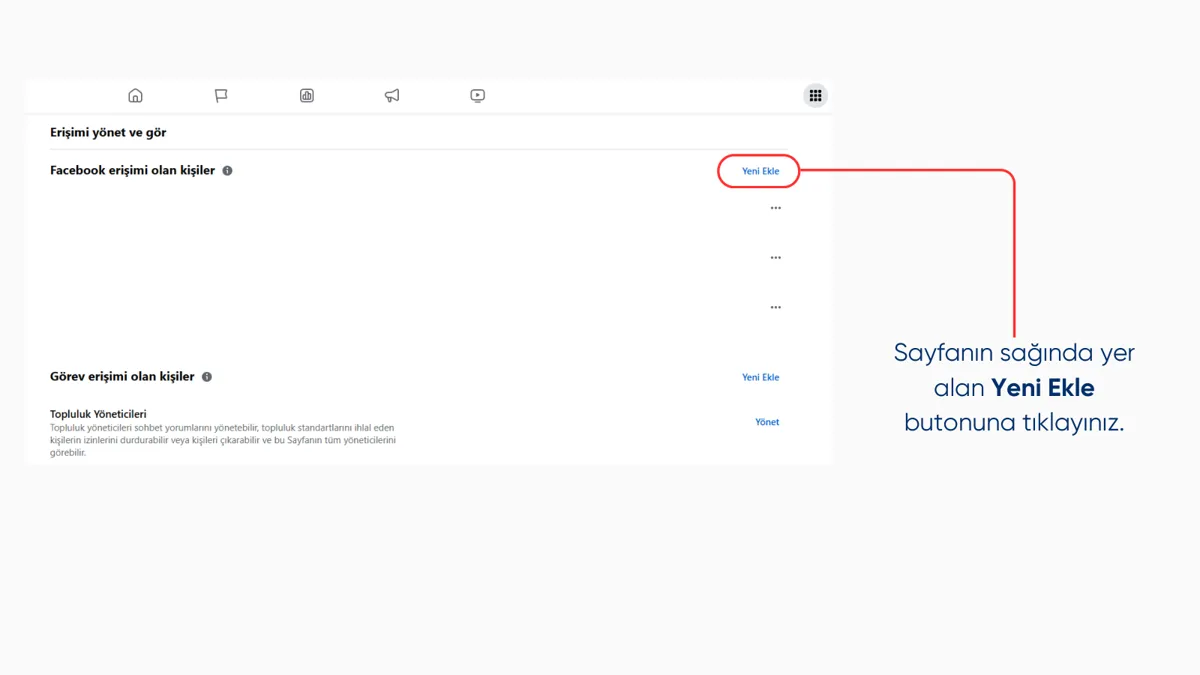Click Yönet next to Topluluk Yöneticileri
The height and width of the screenshot is (675, 1200).
[767, 422]
